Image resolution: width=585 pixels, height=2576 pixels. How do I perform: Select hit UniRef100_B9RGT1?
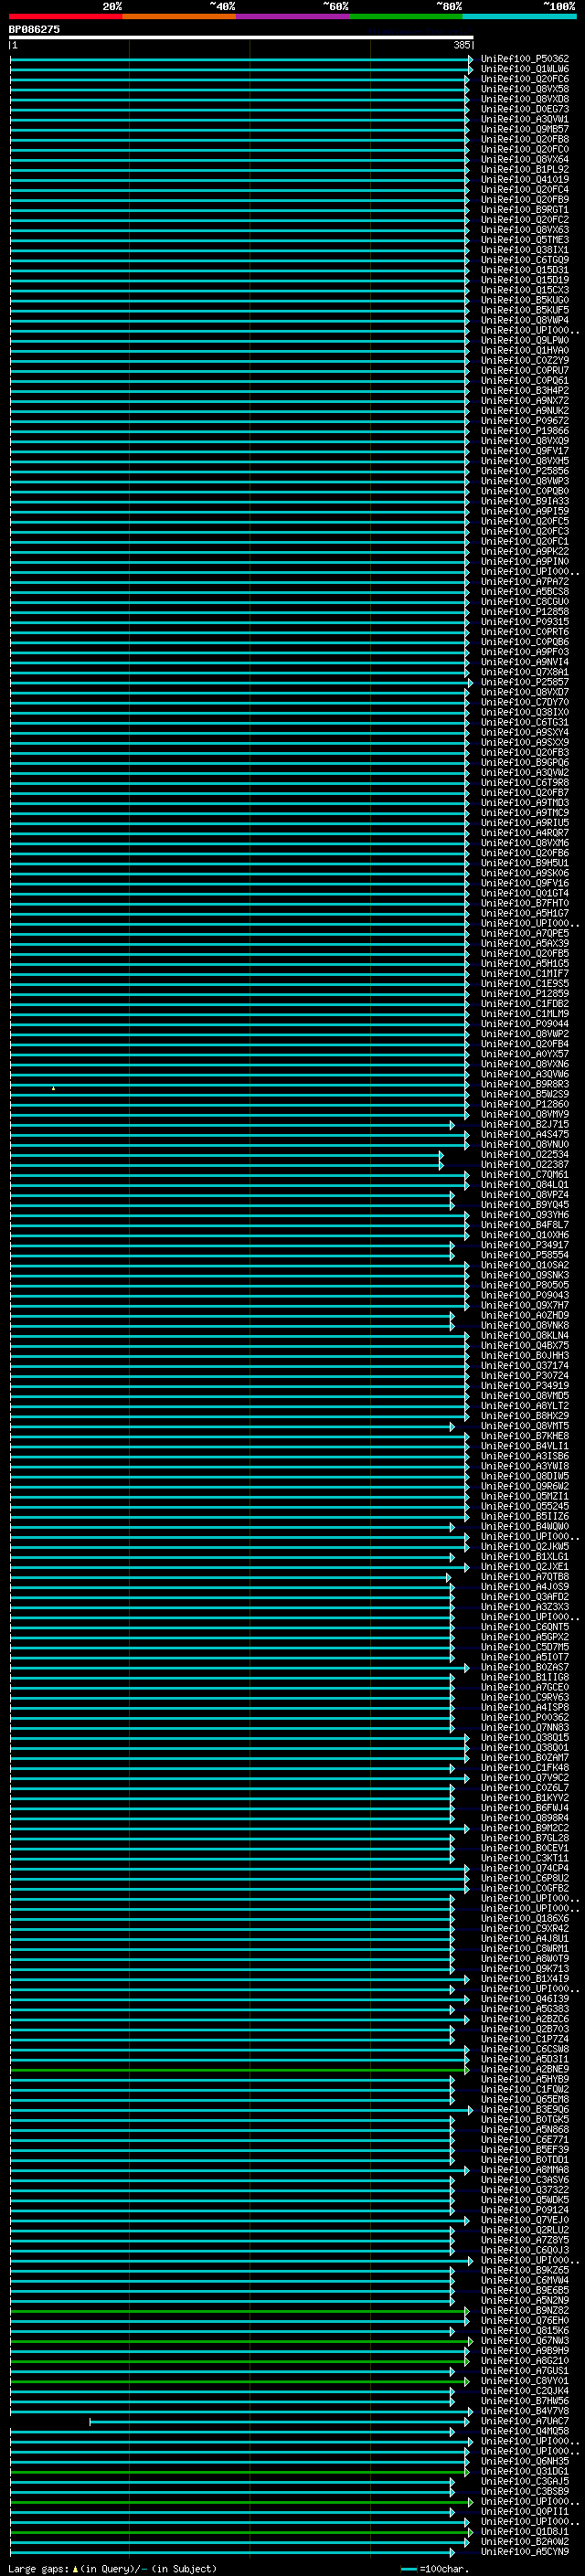coord(525,209)
